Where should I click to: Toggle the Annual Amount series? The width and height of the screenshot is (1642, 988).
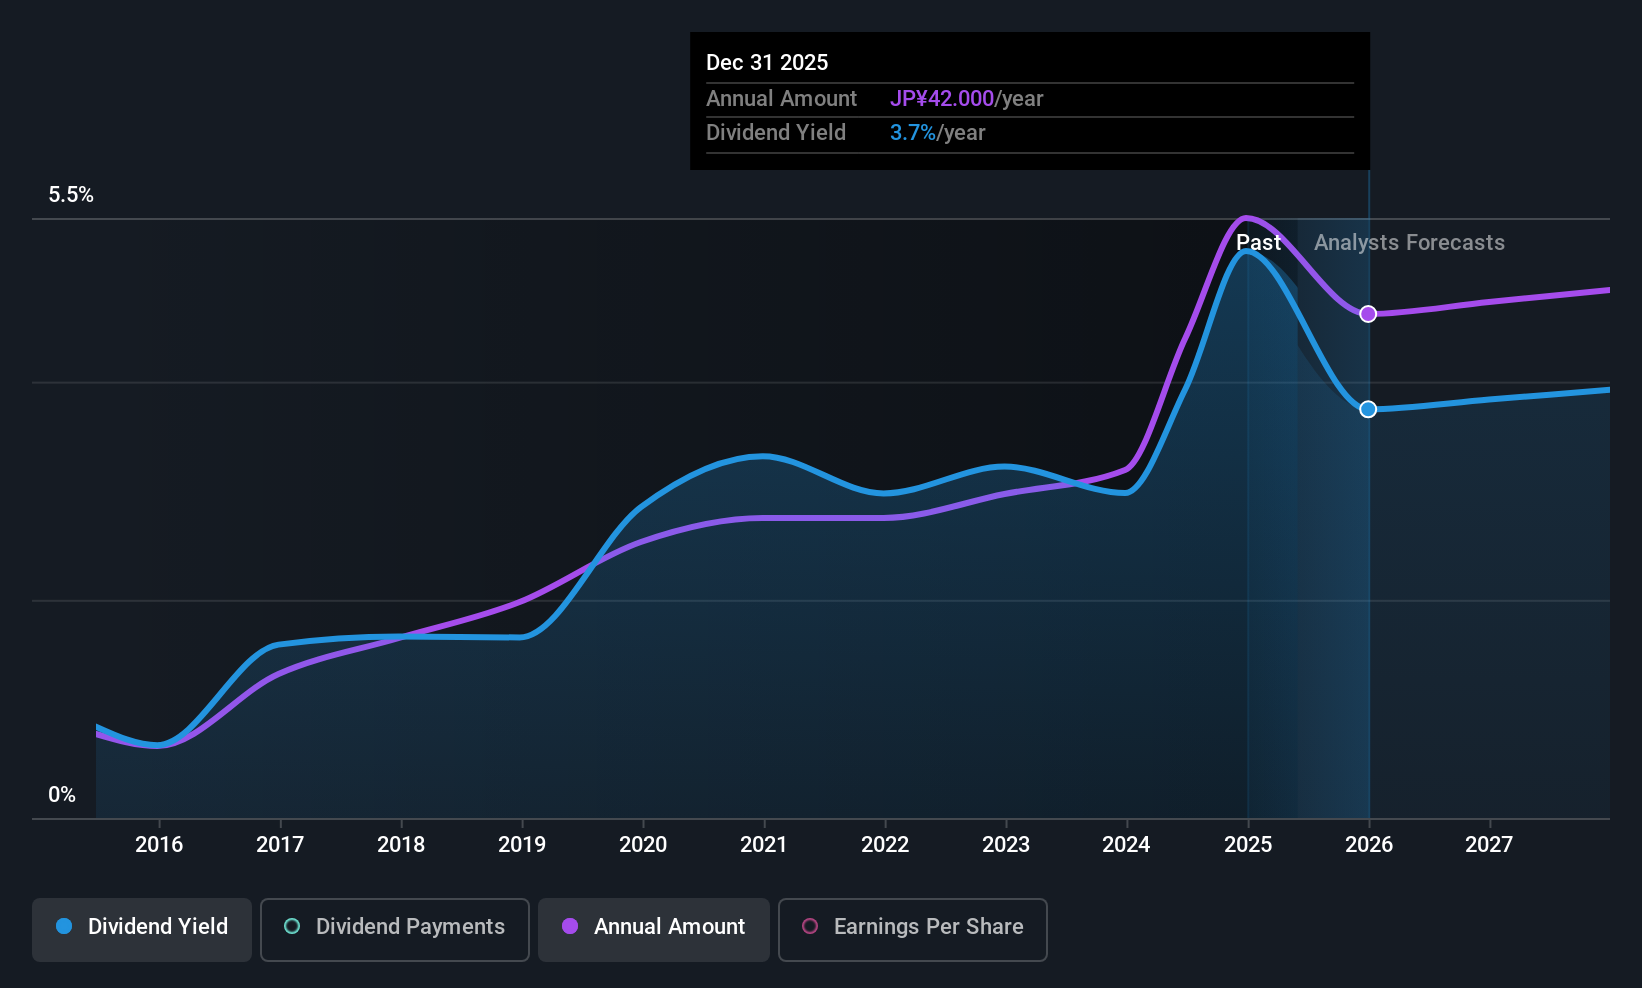[x=654, y=929]
